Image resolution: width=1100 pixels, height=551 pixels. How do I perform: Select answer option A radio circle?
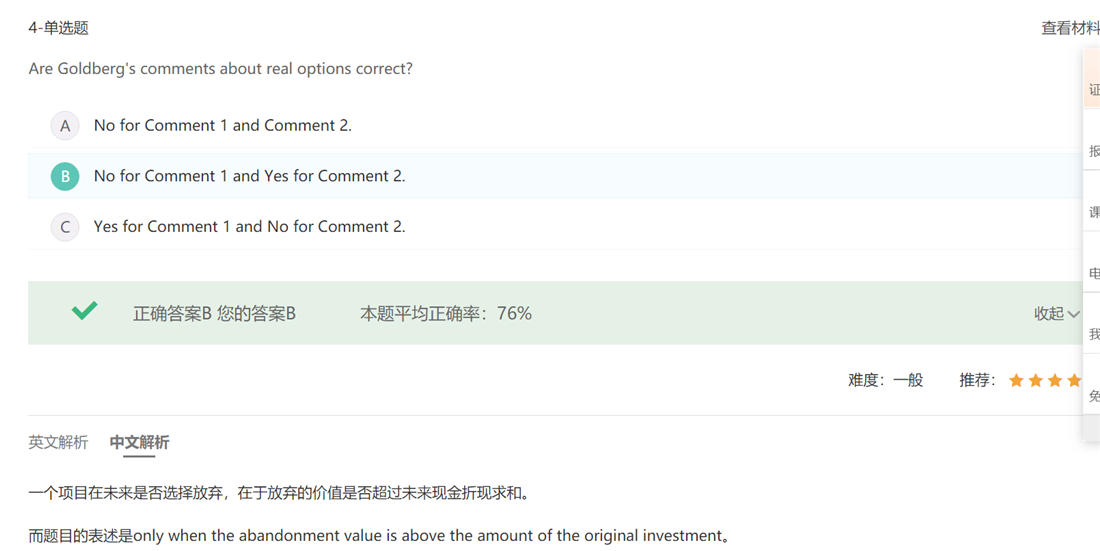pyautogui.click(x=65, y=126)
